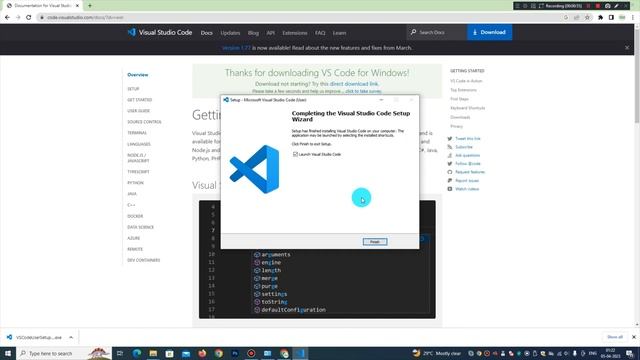Expand the JAVA sidebar section
Screen dimensions: 640x360
pyautogui.click(x=132, y=194)
